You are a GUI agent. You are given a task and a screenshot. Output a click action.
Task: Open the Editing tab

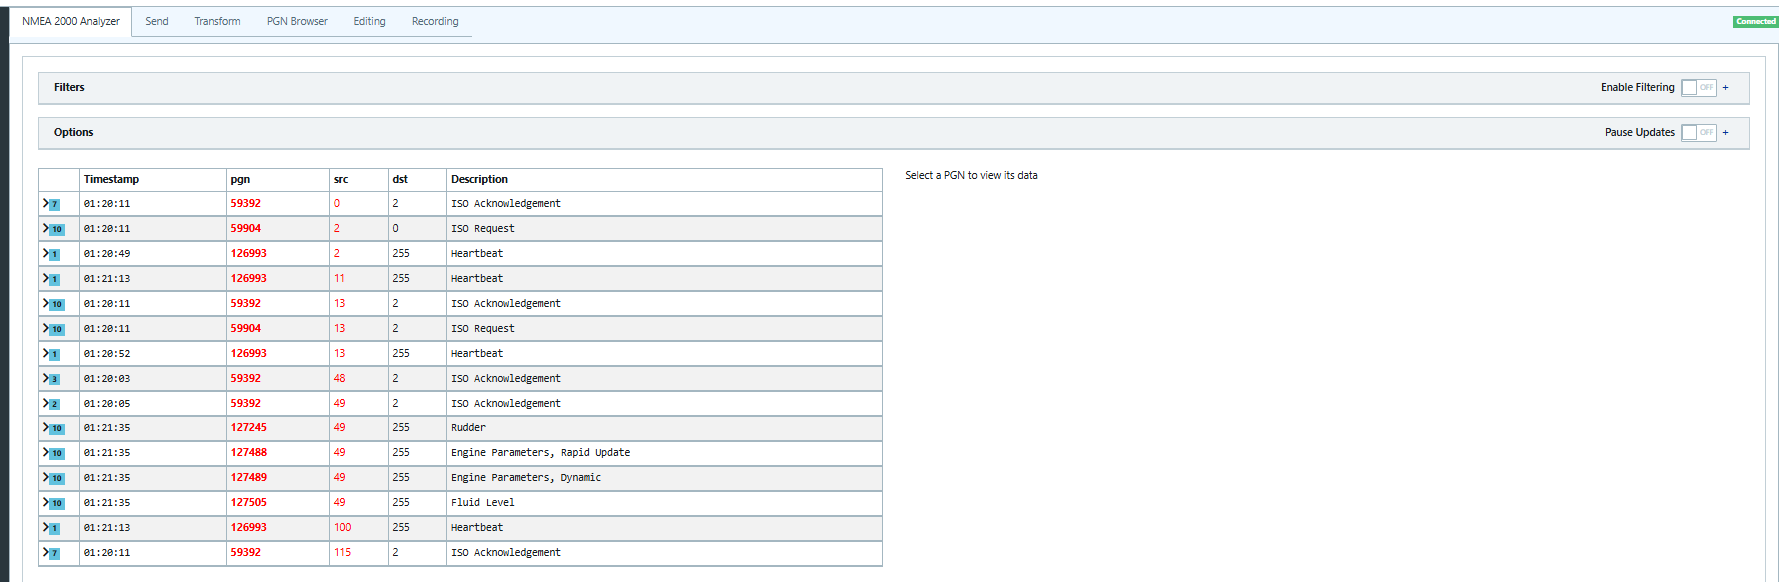pyautogui.click(x=369, y=21)
